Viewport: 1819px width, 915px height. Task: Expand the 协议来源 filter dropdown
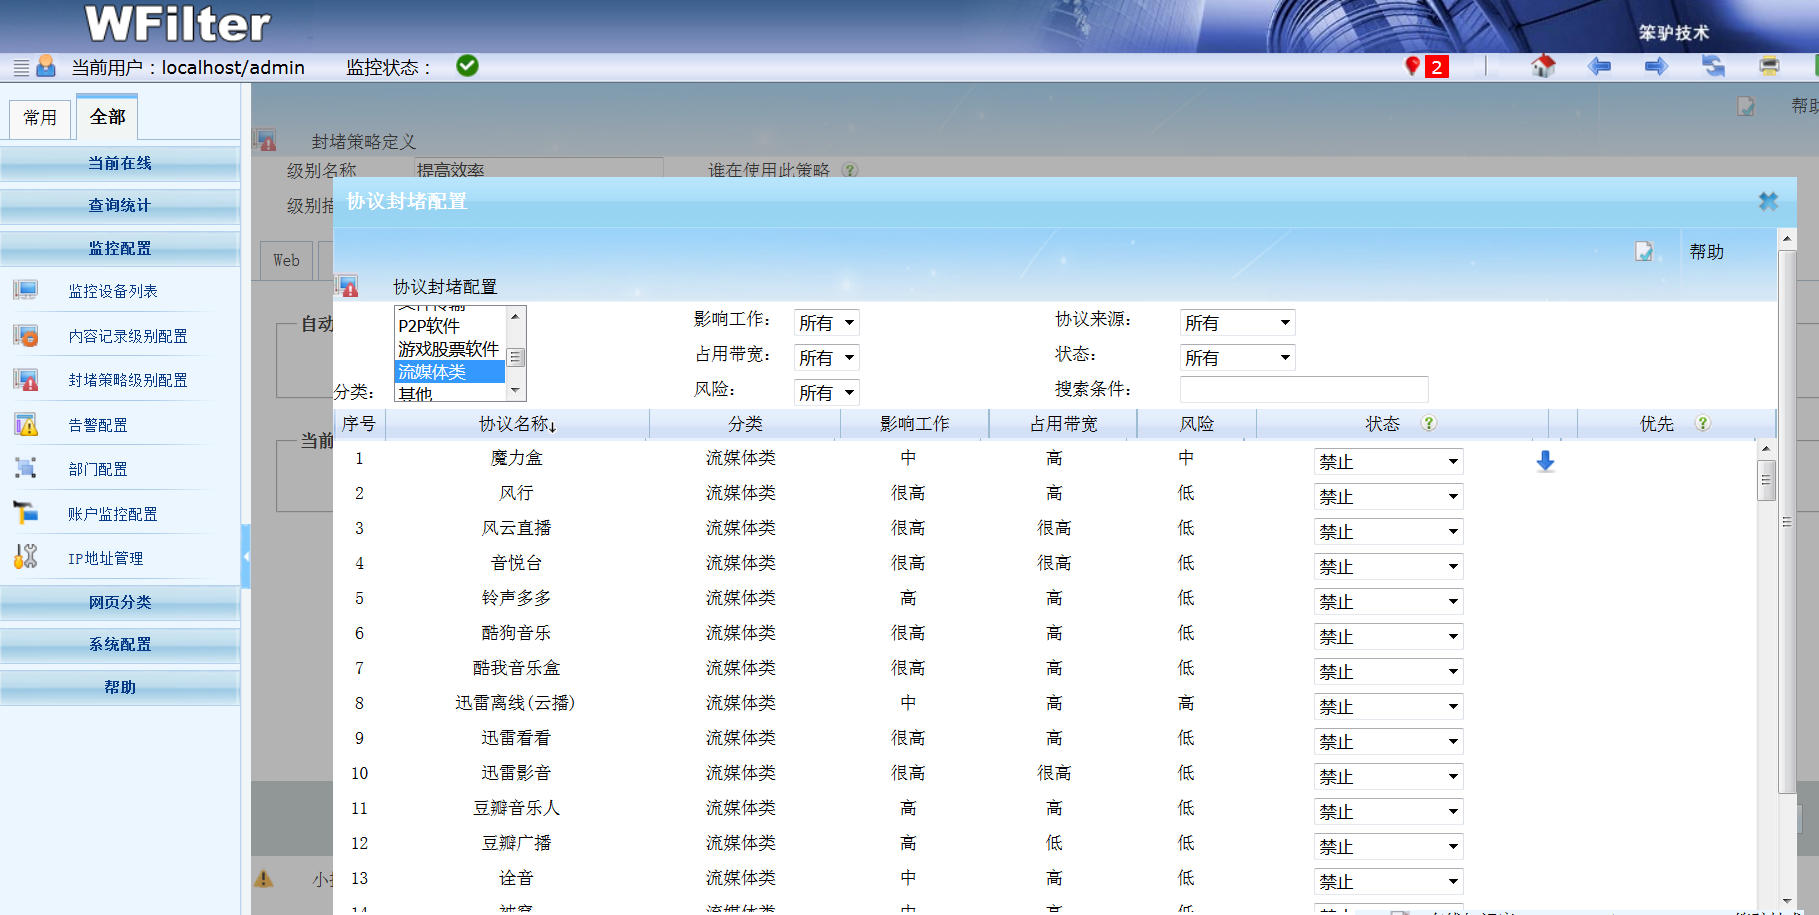(x=1237, y=323)
